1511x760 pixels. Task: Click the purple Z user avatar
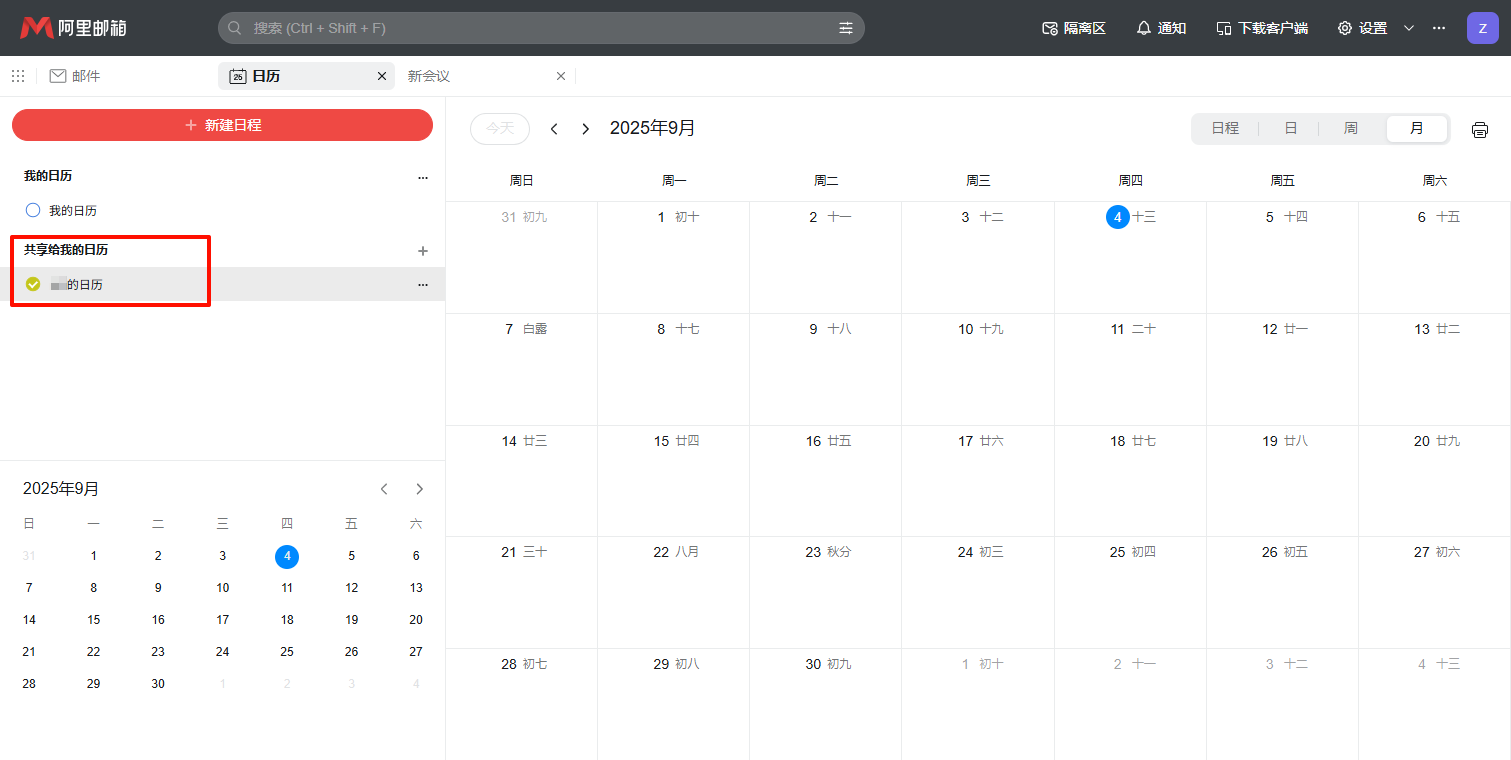[1482, 28]
